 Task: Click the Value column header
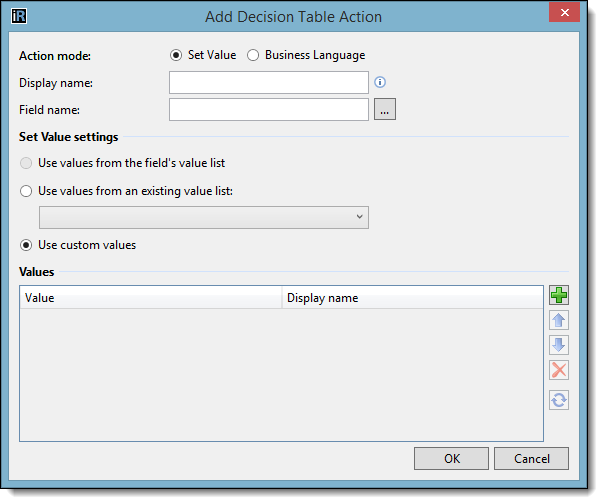[x=151, y=298]
